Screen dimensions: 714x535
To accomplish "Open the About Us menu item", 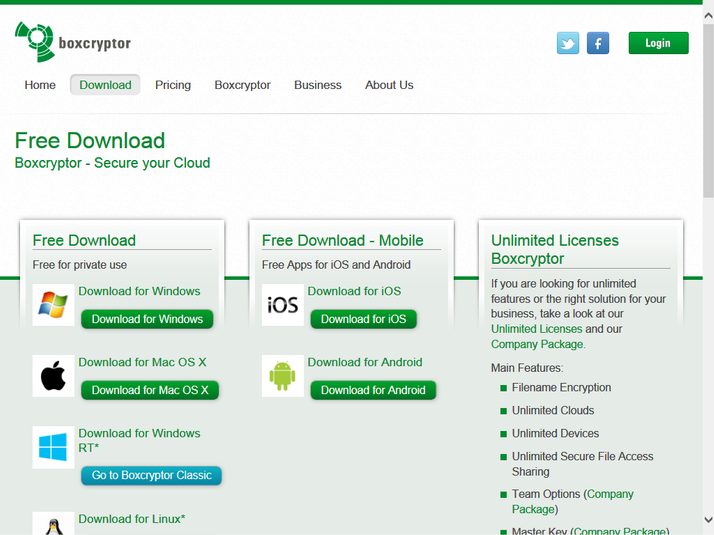I will (x=389, y=85).
